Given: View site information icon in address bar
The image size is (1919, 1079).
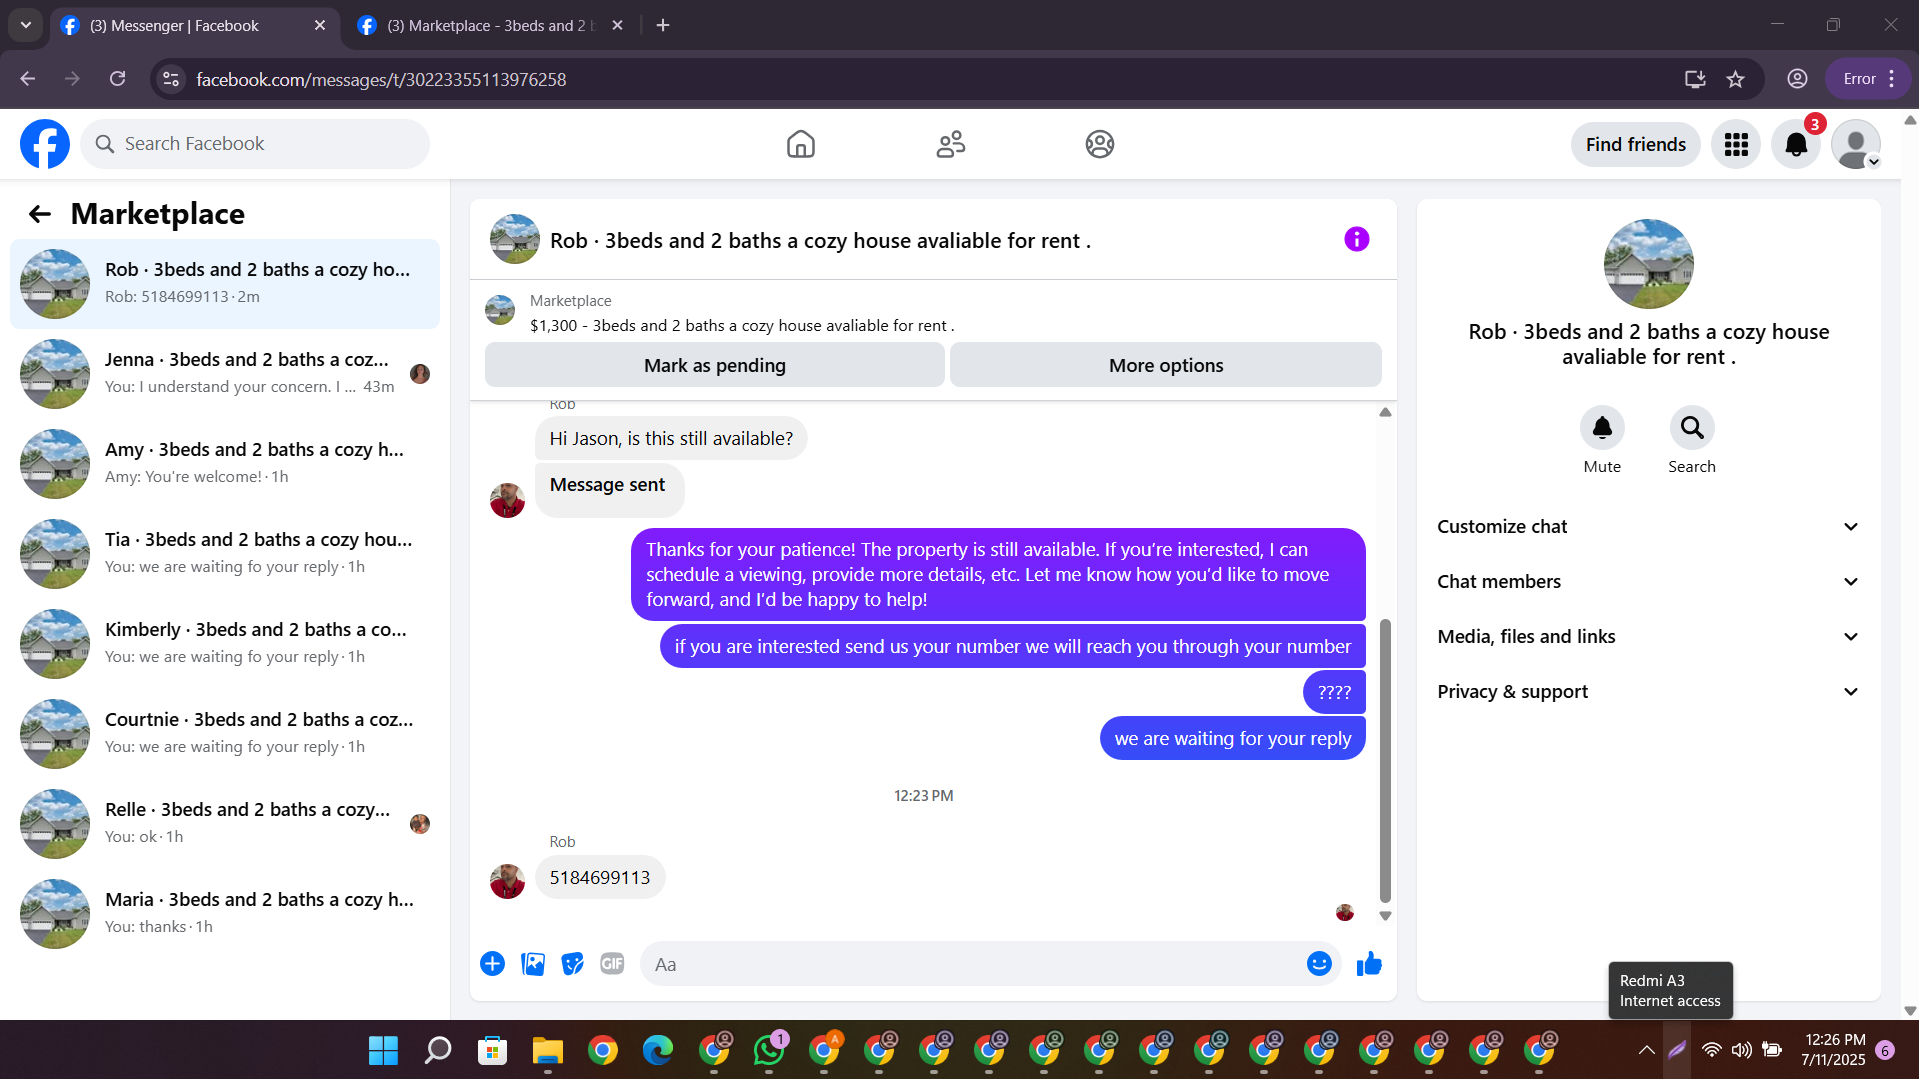Looking at the screenshot, I should 172,79.
